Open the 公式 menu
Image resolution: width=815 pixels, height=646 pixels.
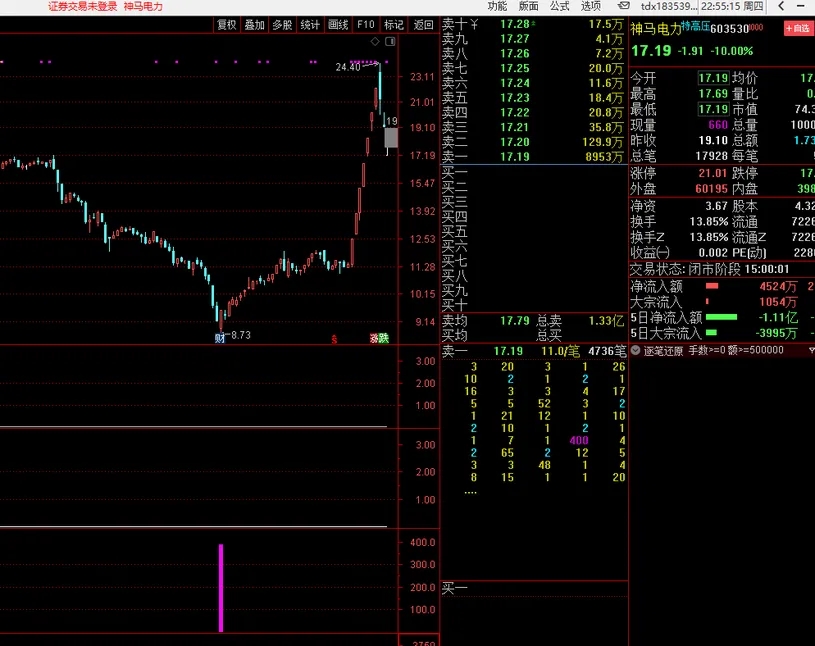pyautogui.click(x=559, y=6)
